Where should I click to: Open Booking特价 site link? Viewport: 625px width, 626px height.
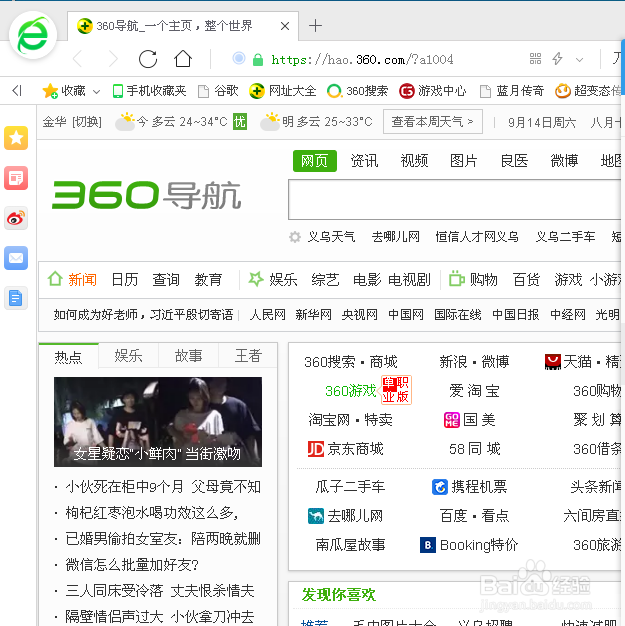click(469, 545)
